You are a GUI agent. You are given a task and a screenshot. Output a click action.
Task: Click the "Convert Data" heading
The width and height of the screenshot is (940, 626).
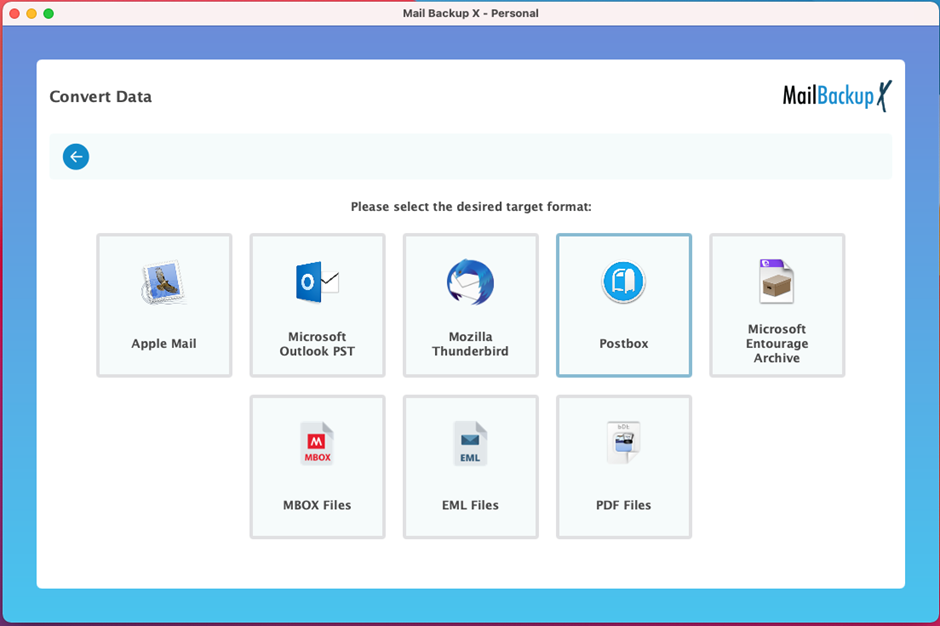point(101,97)
